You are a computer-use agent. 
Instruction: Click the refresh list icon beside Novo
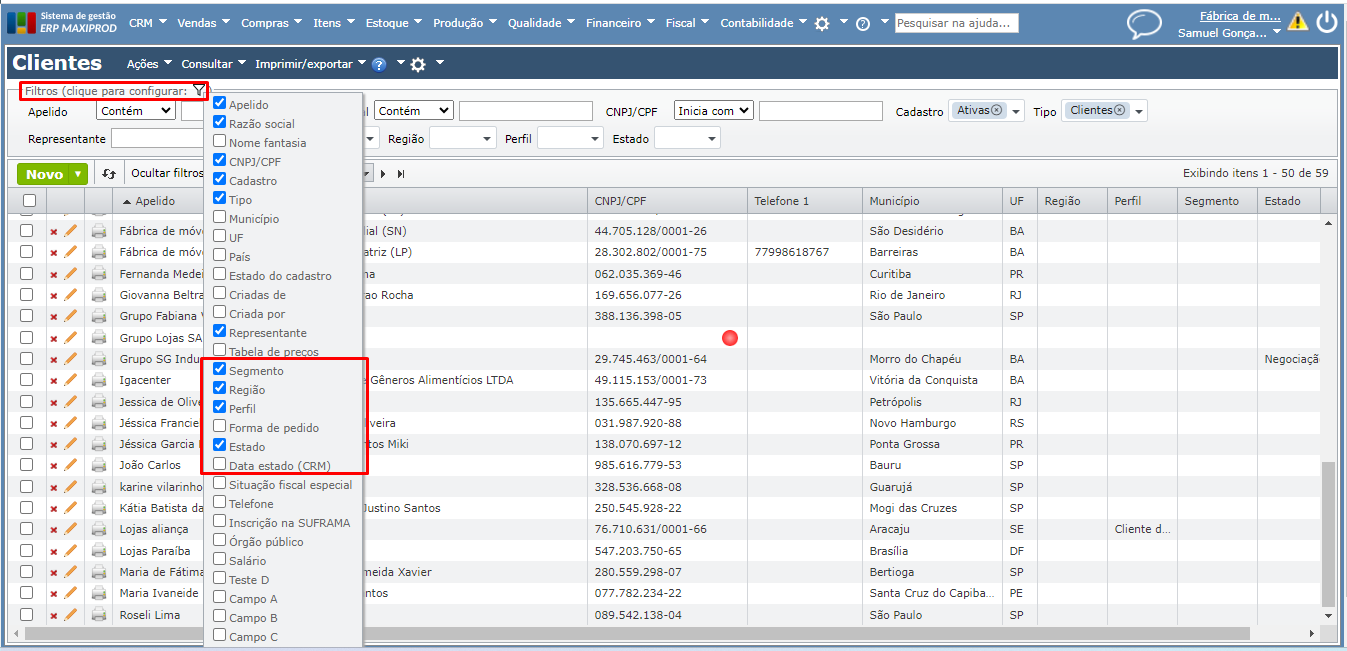(109, 174)
